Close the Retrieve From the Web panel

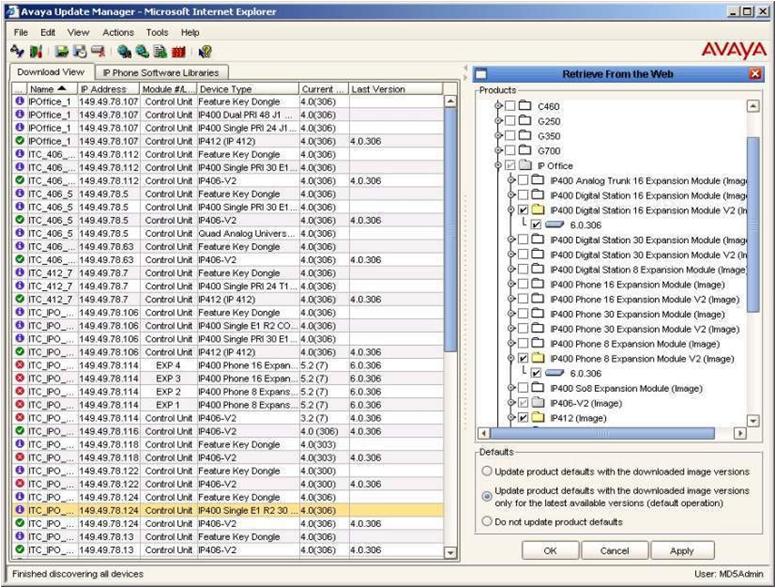pyautogui.click(x=755, y=73)
